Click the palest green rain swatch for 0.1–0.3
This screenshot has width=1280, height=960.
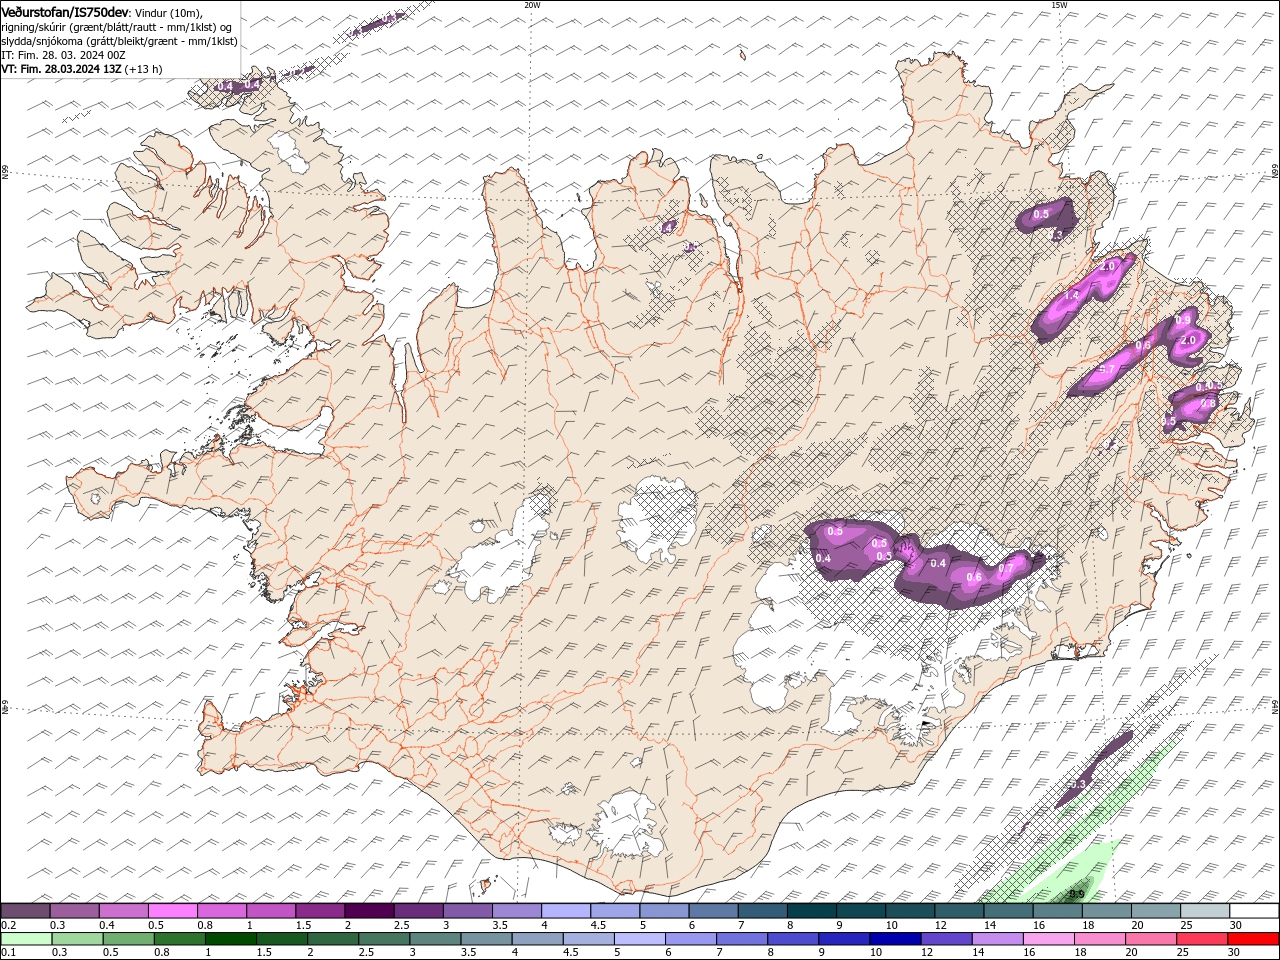tap(26, 939)
